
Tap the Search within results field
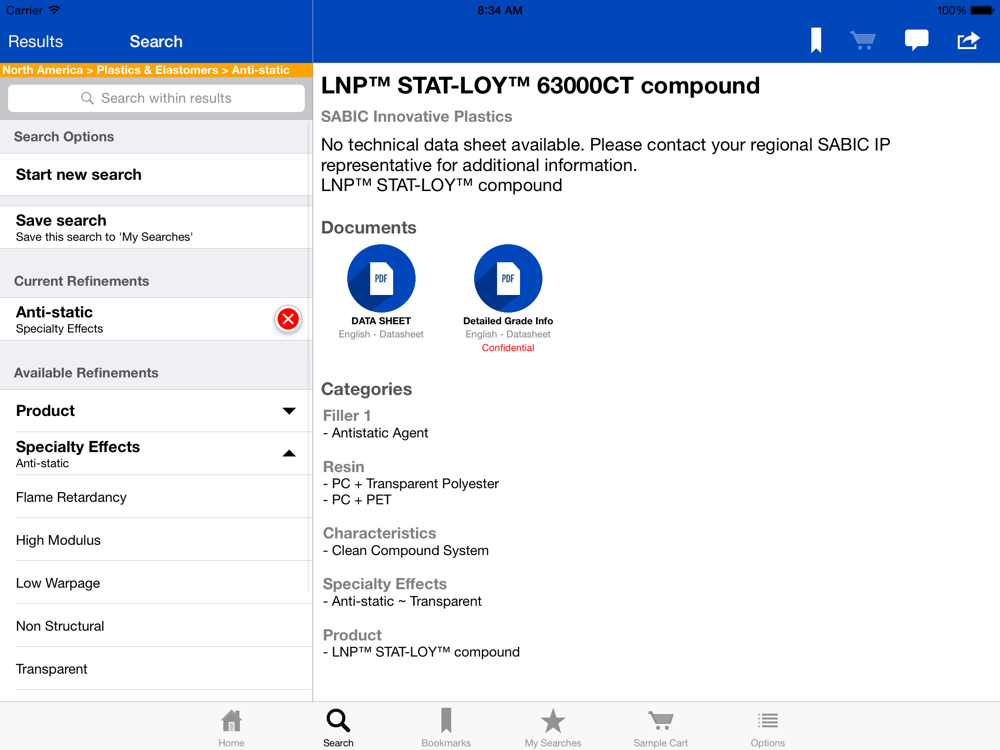pos(156,98)
